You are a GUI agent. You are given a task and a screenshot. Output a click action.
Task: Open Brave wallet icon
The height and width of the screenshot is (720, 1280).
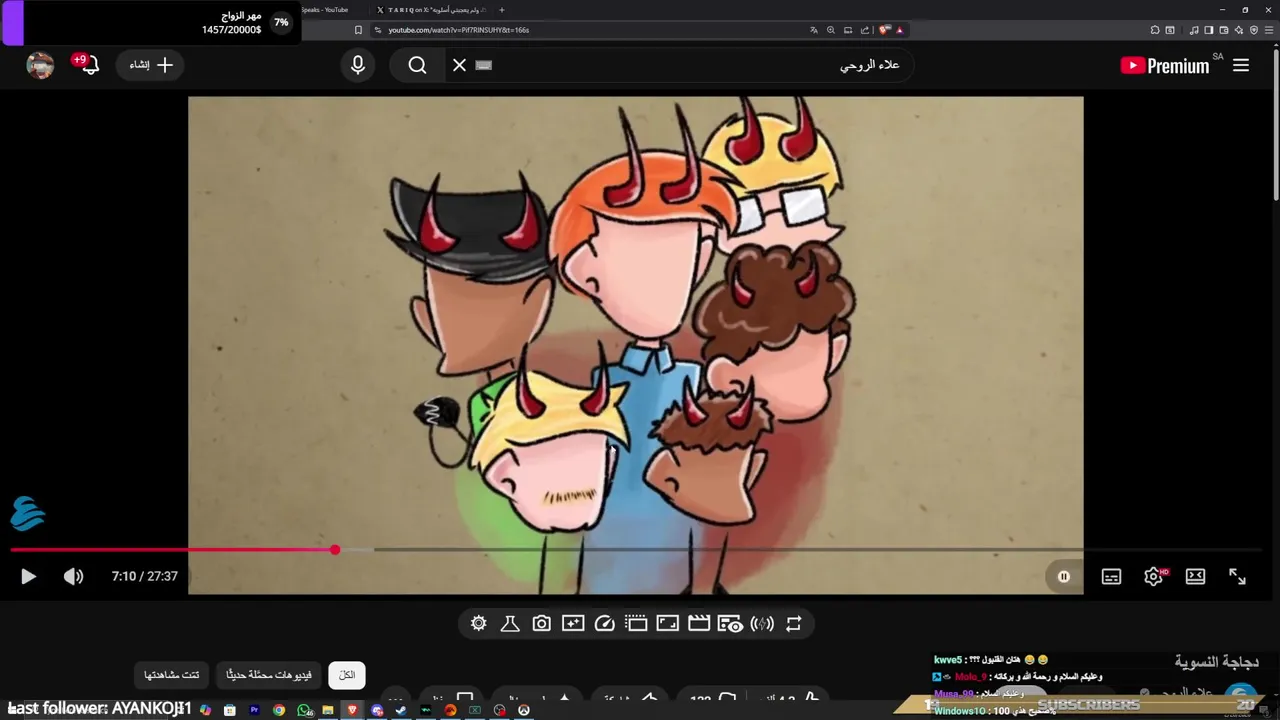1224,30
